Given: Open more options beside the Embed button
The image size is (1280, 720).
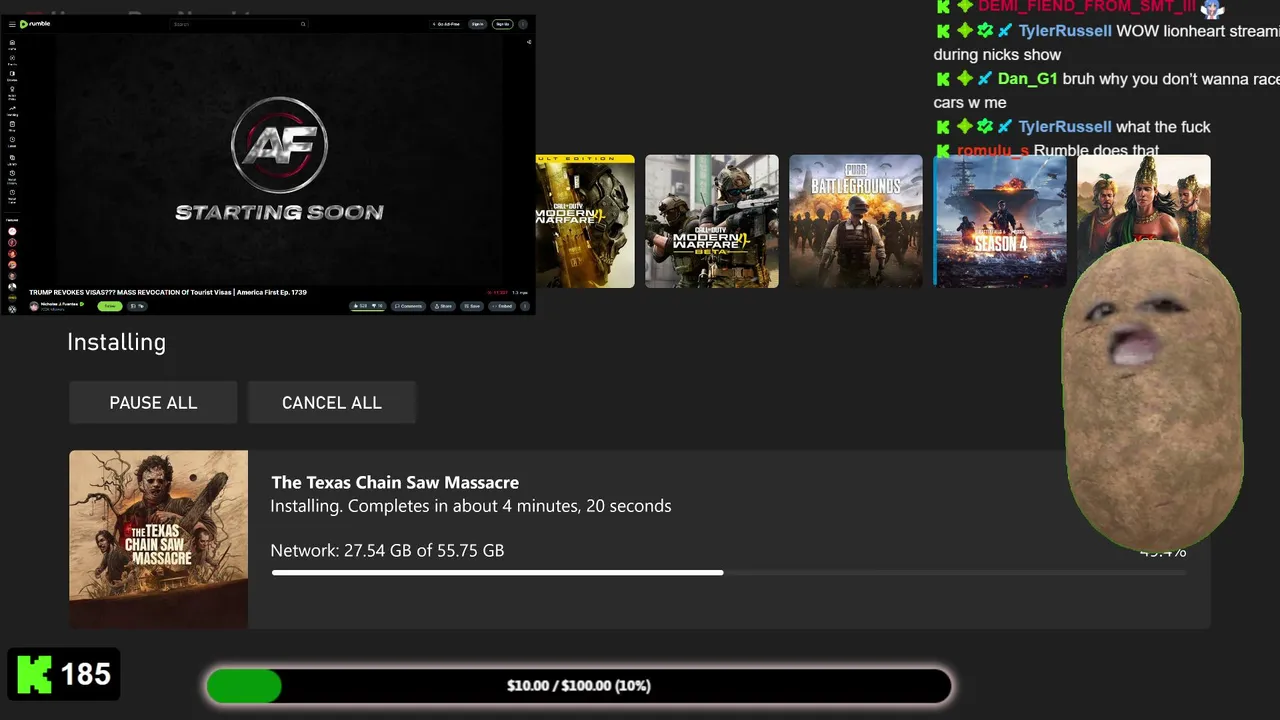Looking at the screenshot, I should [x=523, y=306].
